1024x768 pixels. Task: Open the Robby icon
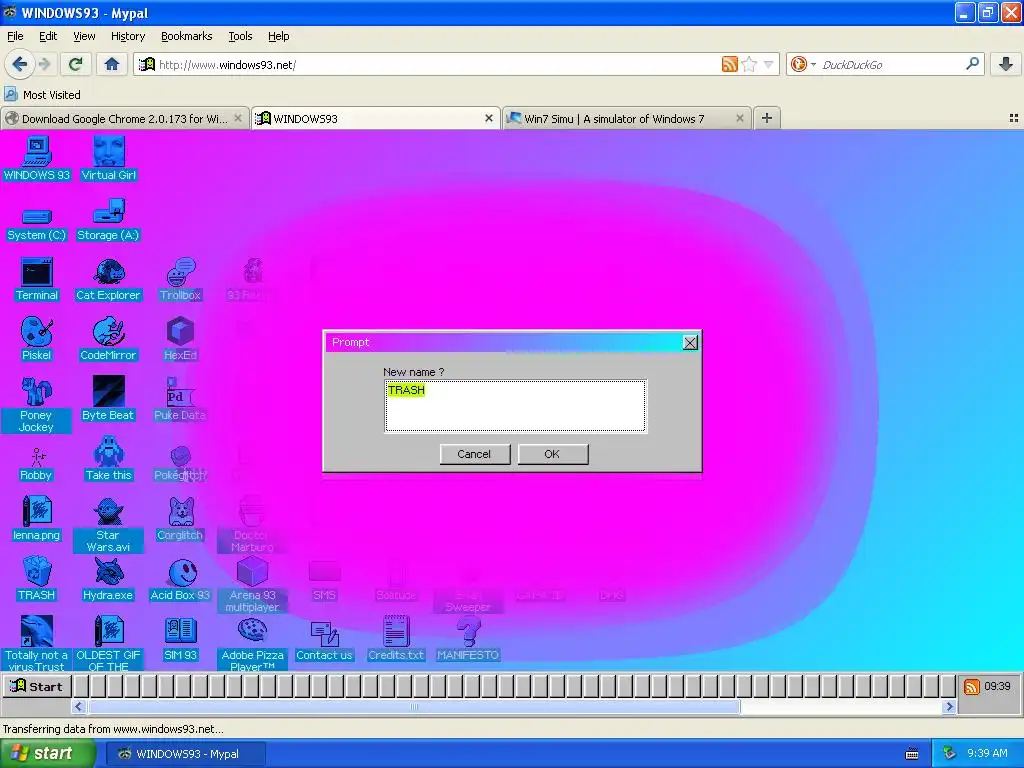pos(37,464)
